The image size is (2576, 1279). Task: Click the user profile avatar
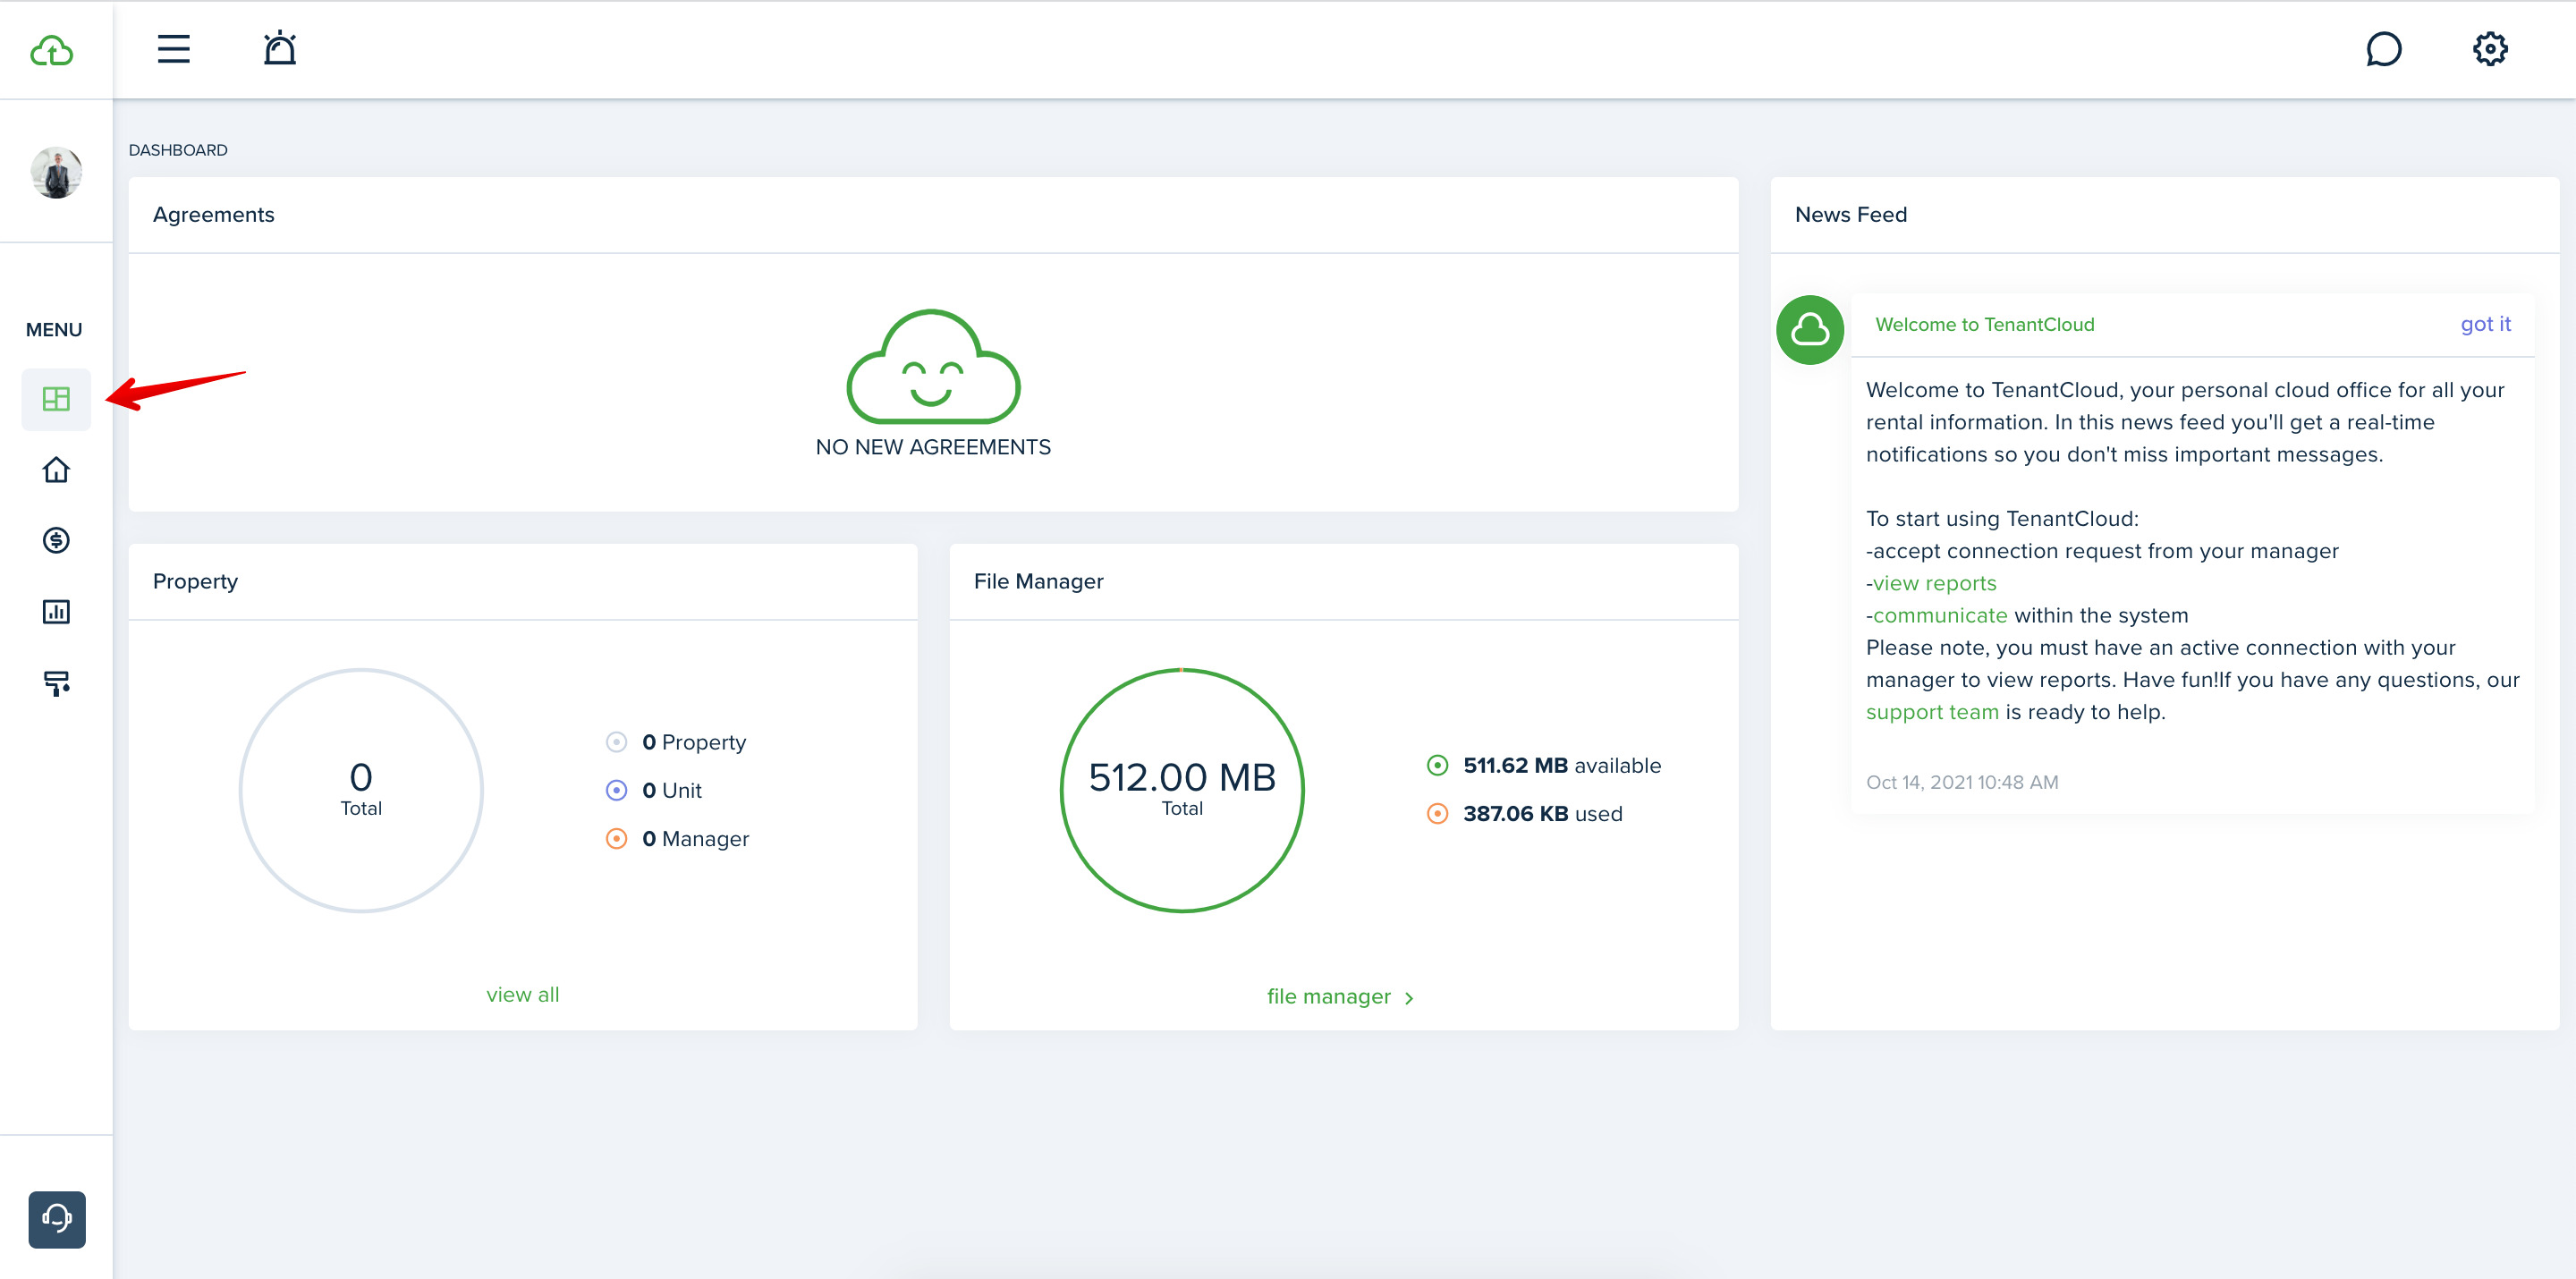(56, 172)
